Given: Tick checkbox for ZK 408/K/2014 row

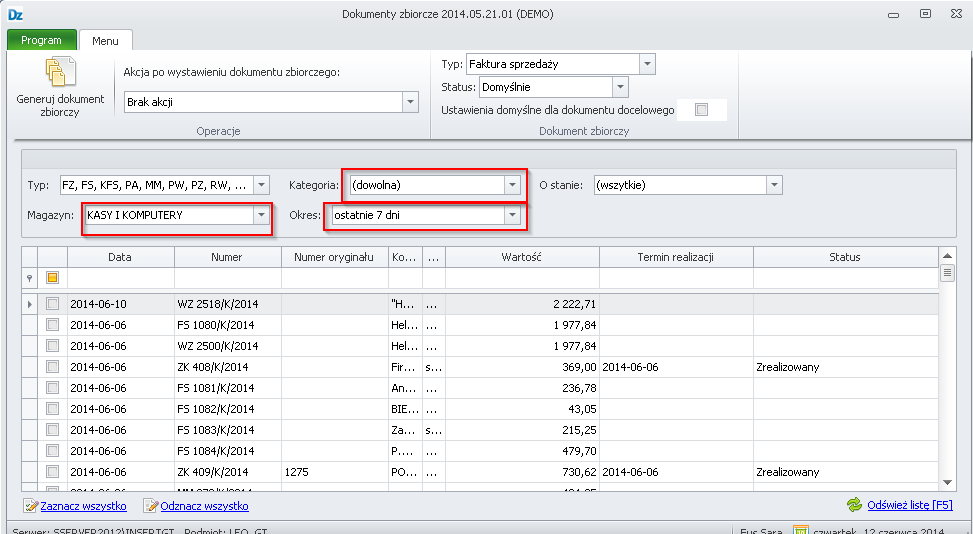Looking at the screenshot, I should pyautogui.click(x=52, y=367).
